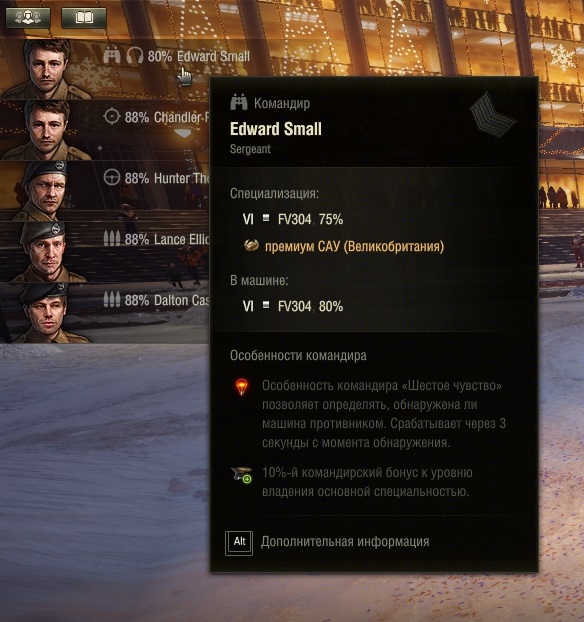Click the Edward Small name label in crew list
584x622 pixels.
click(213, 56)
